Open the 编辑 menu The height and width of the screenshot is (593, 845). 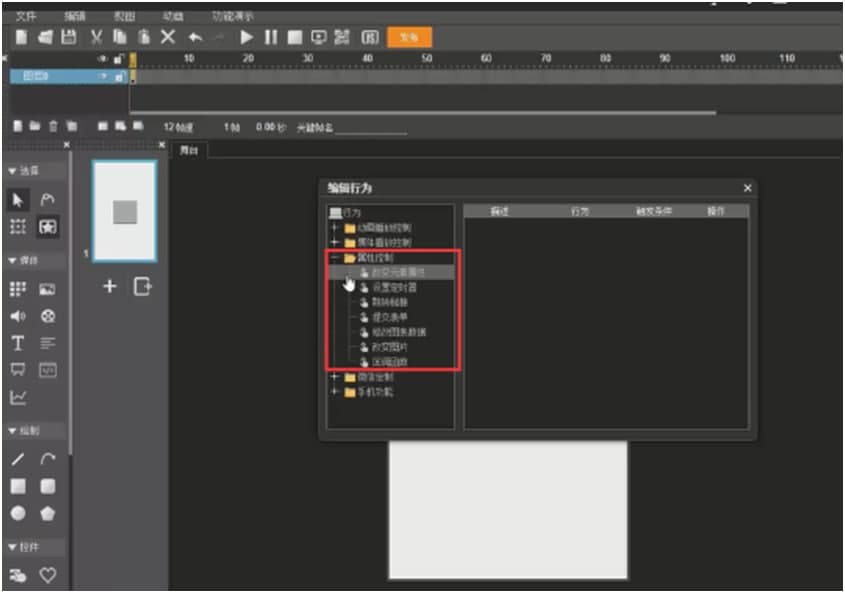click(75, 16)
